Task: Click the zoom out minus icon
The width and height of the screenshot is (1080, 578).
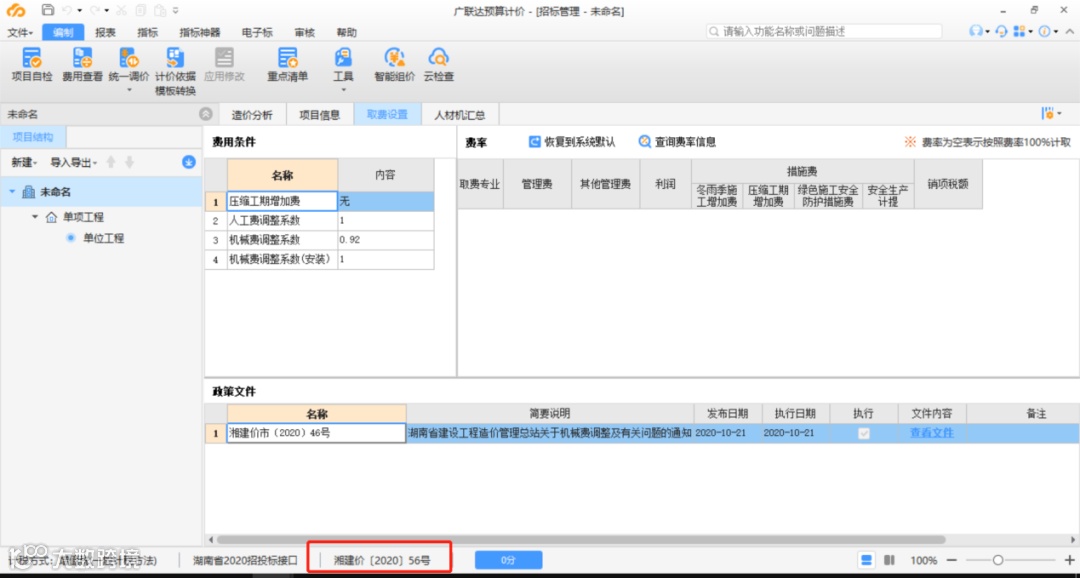Action: [951, 560]
